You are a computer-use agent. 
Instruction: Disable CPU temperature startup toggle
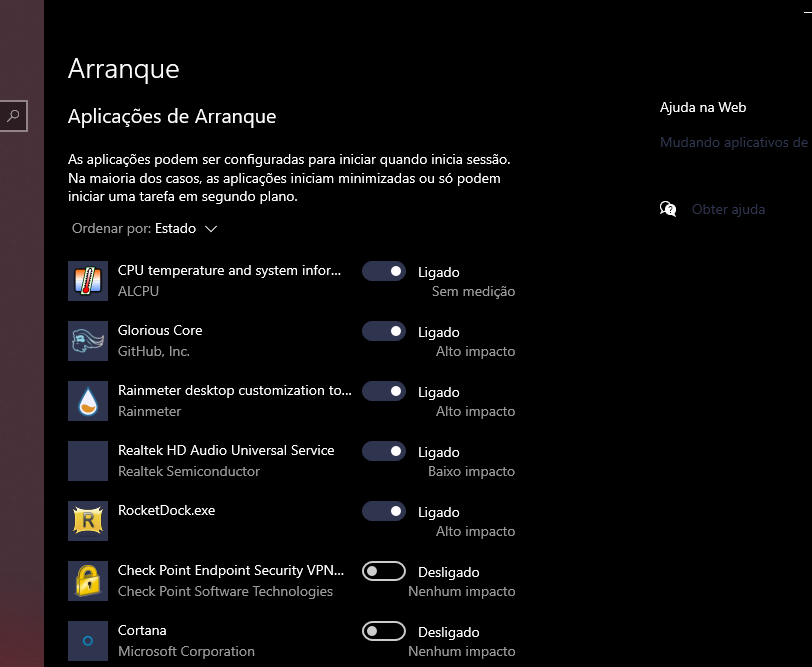[384, 271]
